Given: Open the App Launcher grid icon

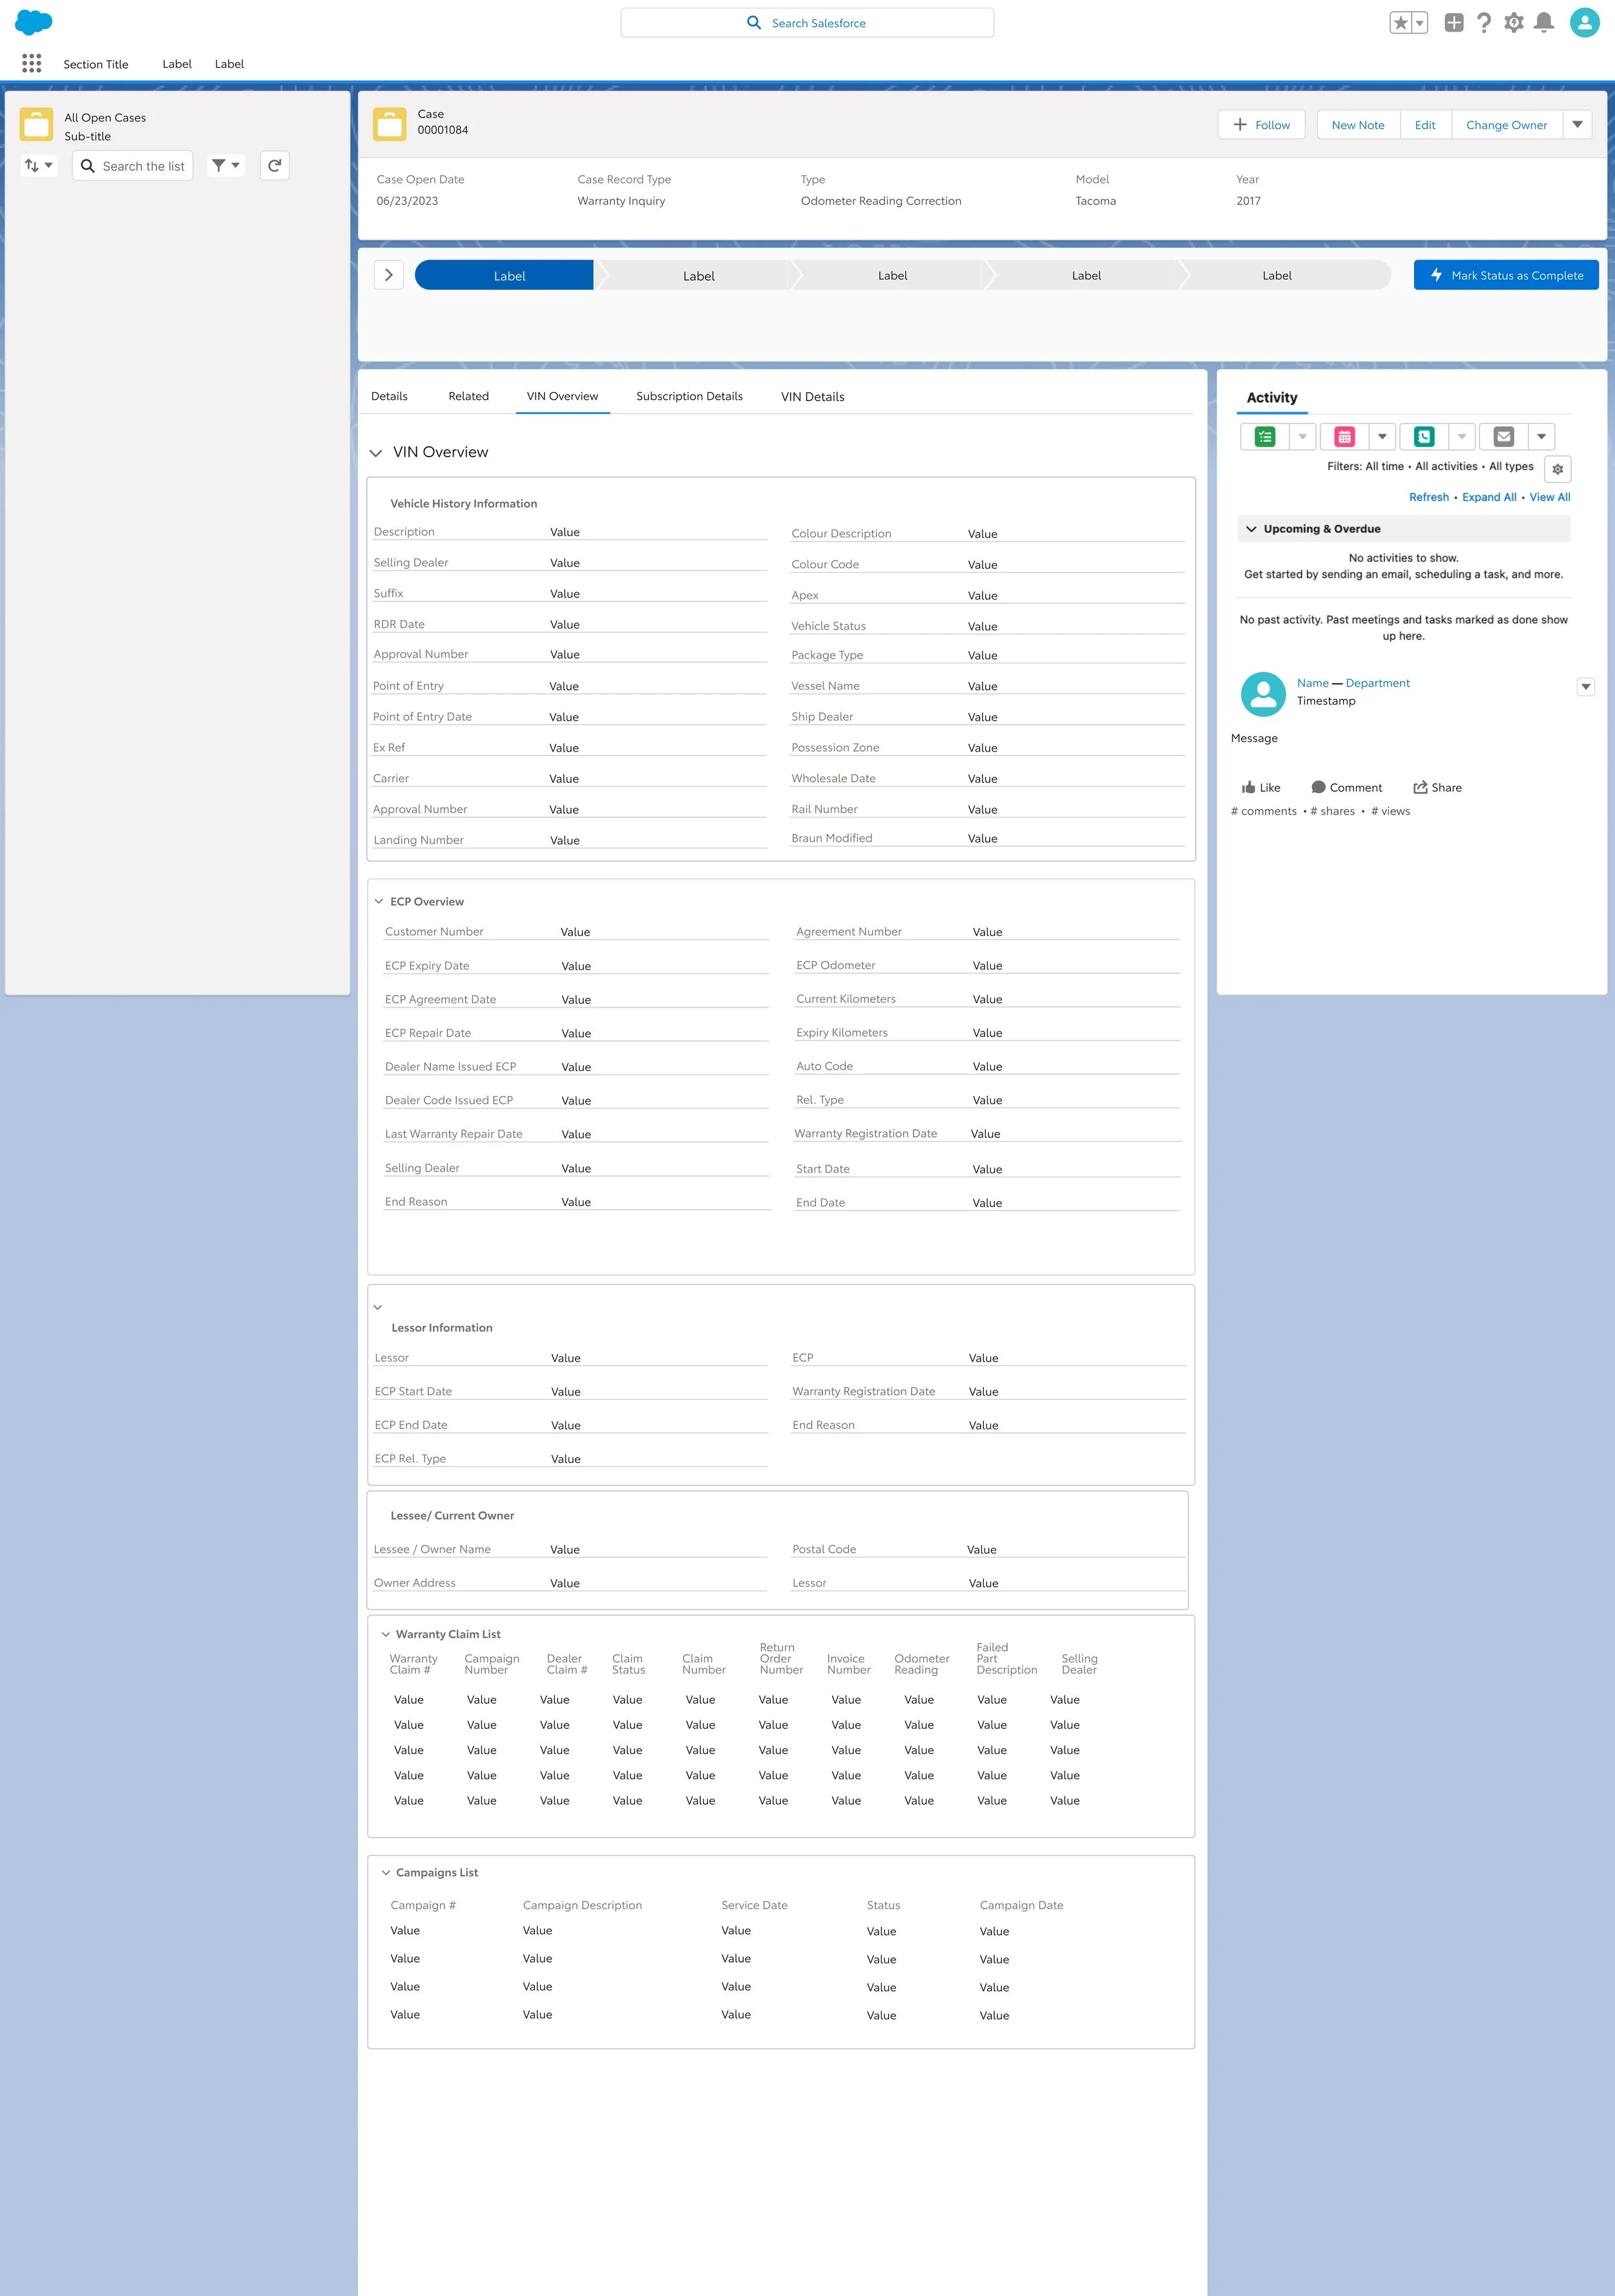Looking at the screenshot, I should point(31,63).
